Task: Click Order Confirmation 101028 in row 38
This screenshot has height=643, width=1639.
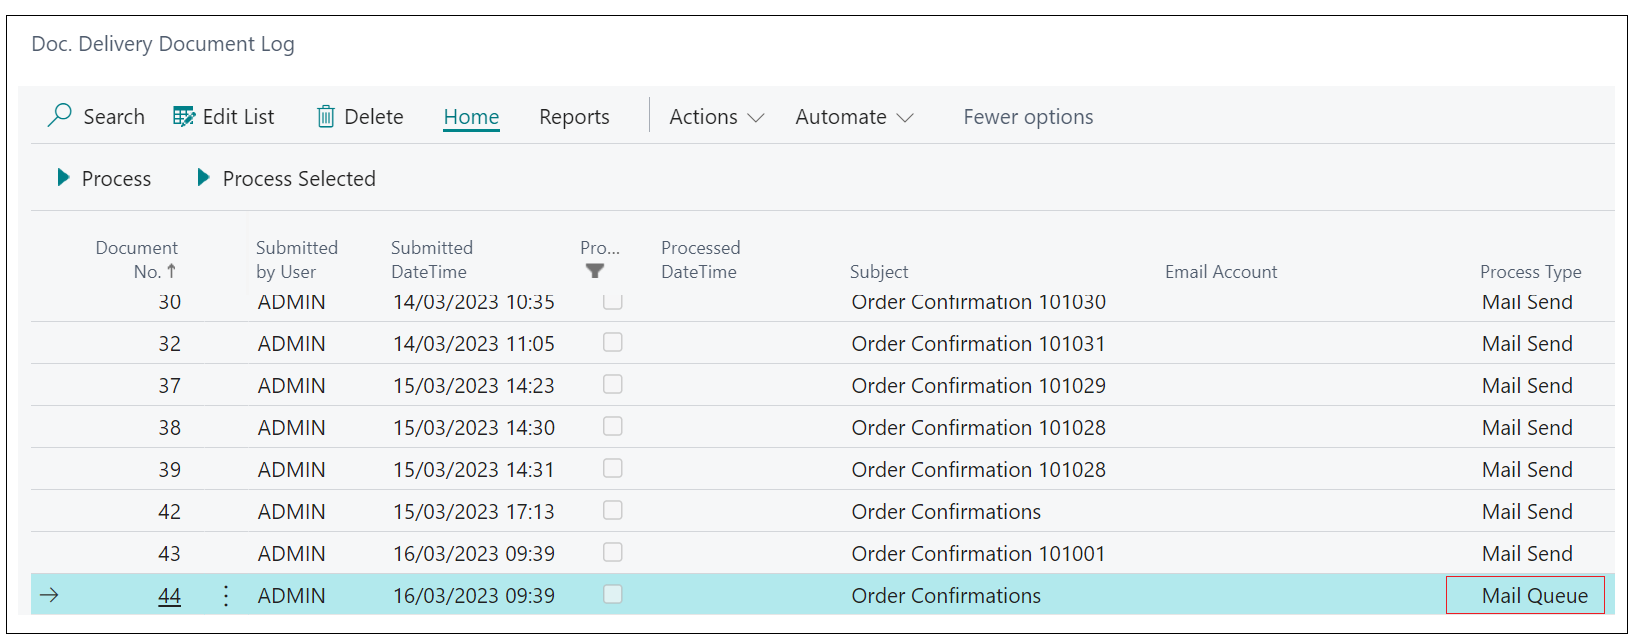Action: coord(978,428)
